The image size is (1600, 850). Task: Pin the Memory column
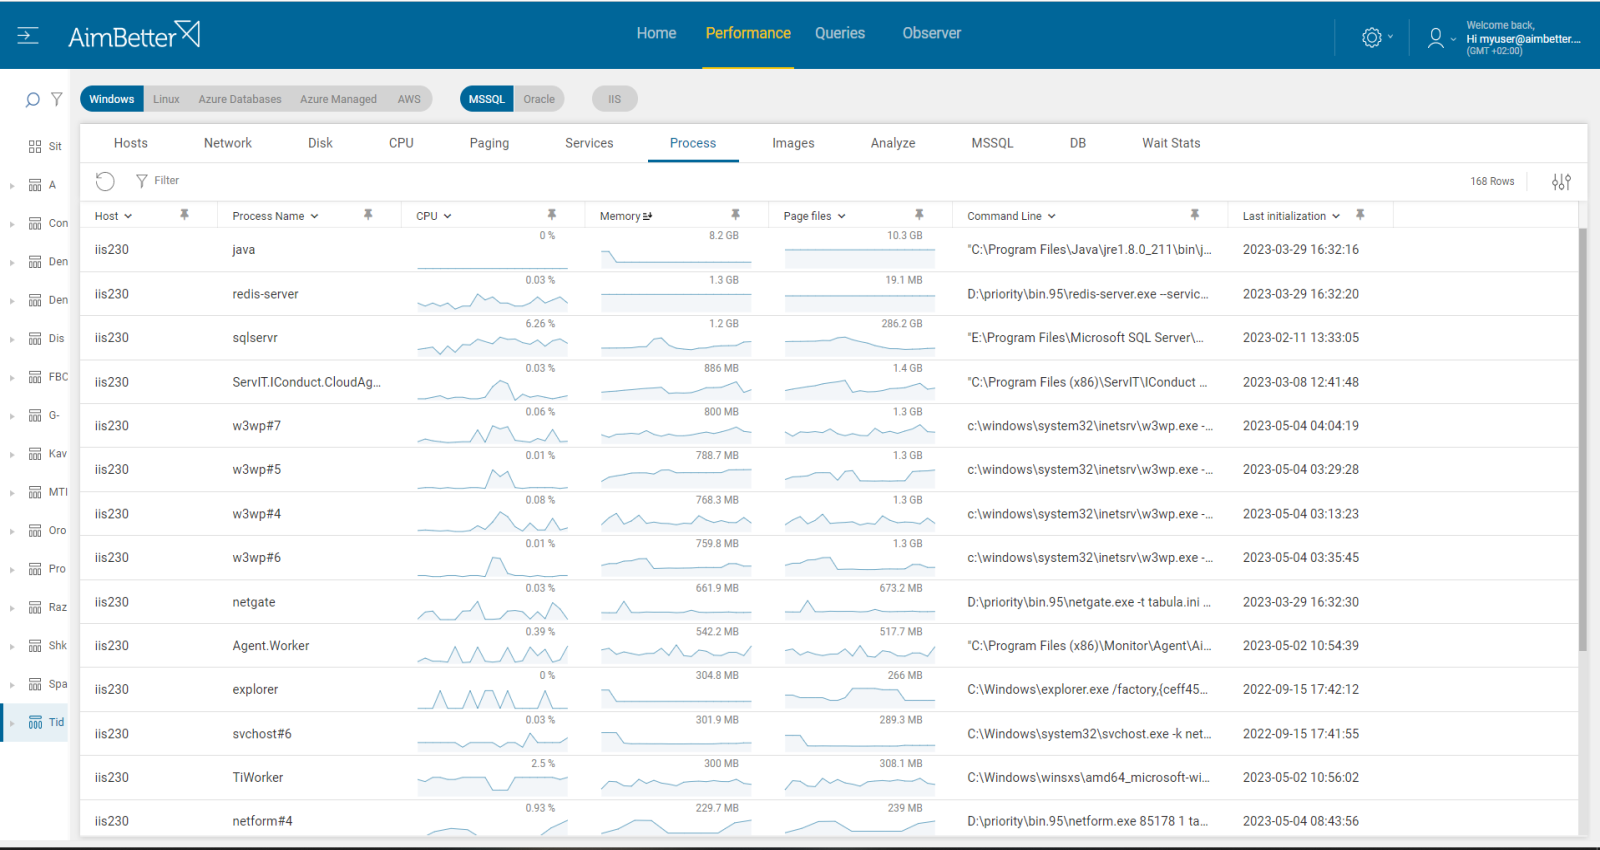tap(735, 215)
